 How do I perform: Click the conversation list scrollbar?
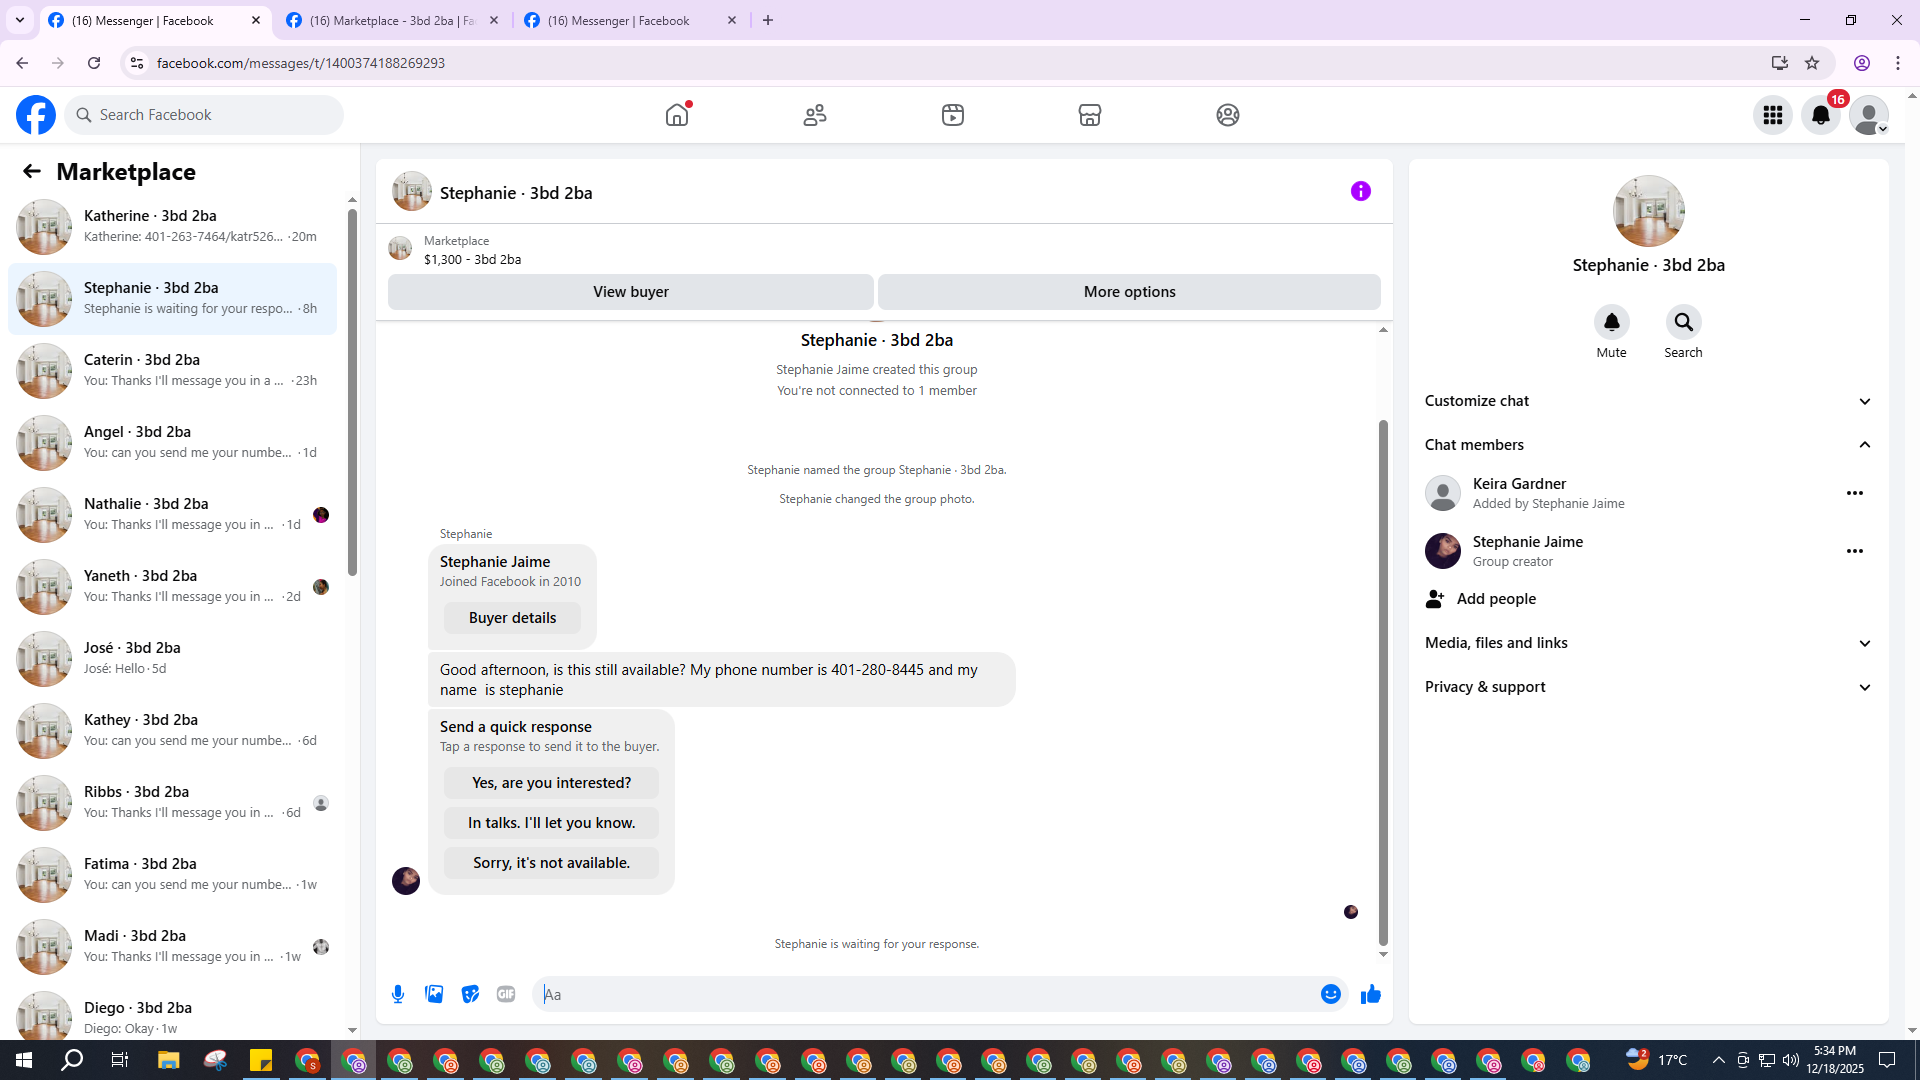click(352, 393)
